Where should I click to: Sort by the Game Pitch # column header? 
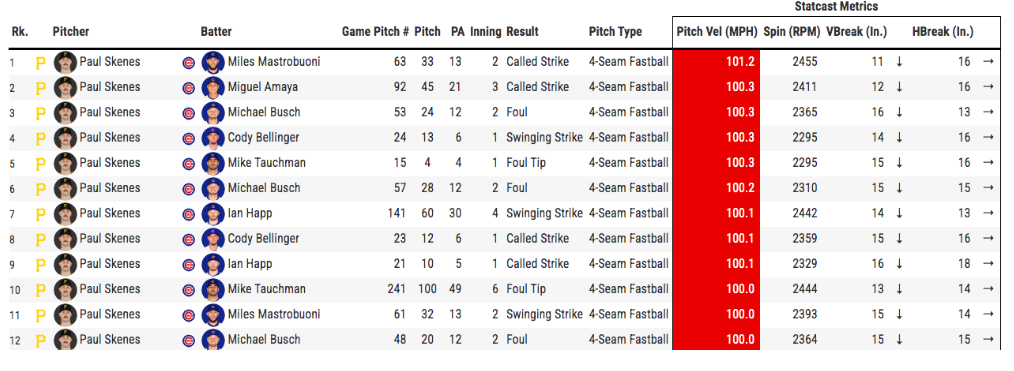tap(375, 32)
